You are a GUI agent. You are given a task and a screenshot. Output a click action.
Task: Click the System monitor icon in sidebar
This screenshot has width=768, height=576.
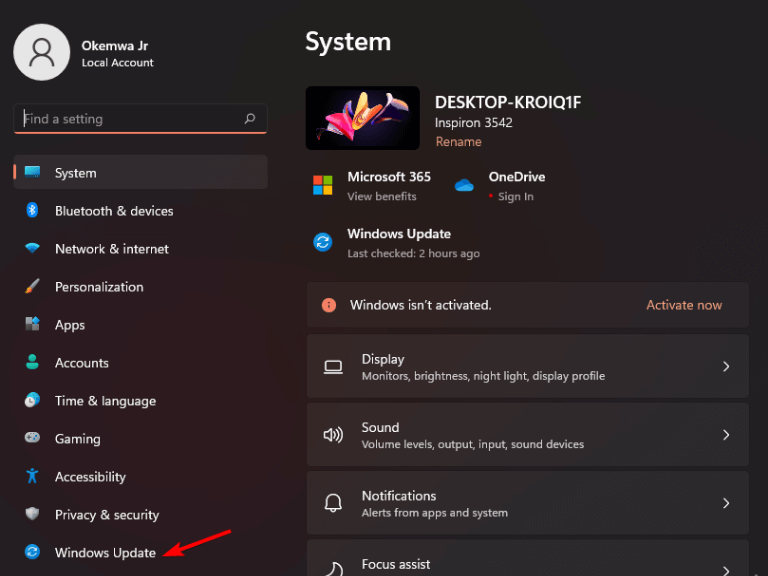click(32, 172)
